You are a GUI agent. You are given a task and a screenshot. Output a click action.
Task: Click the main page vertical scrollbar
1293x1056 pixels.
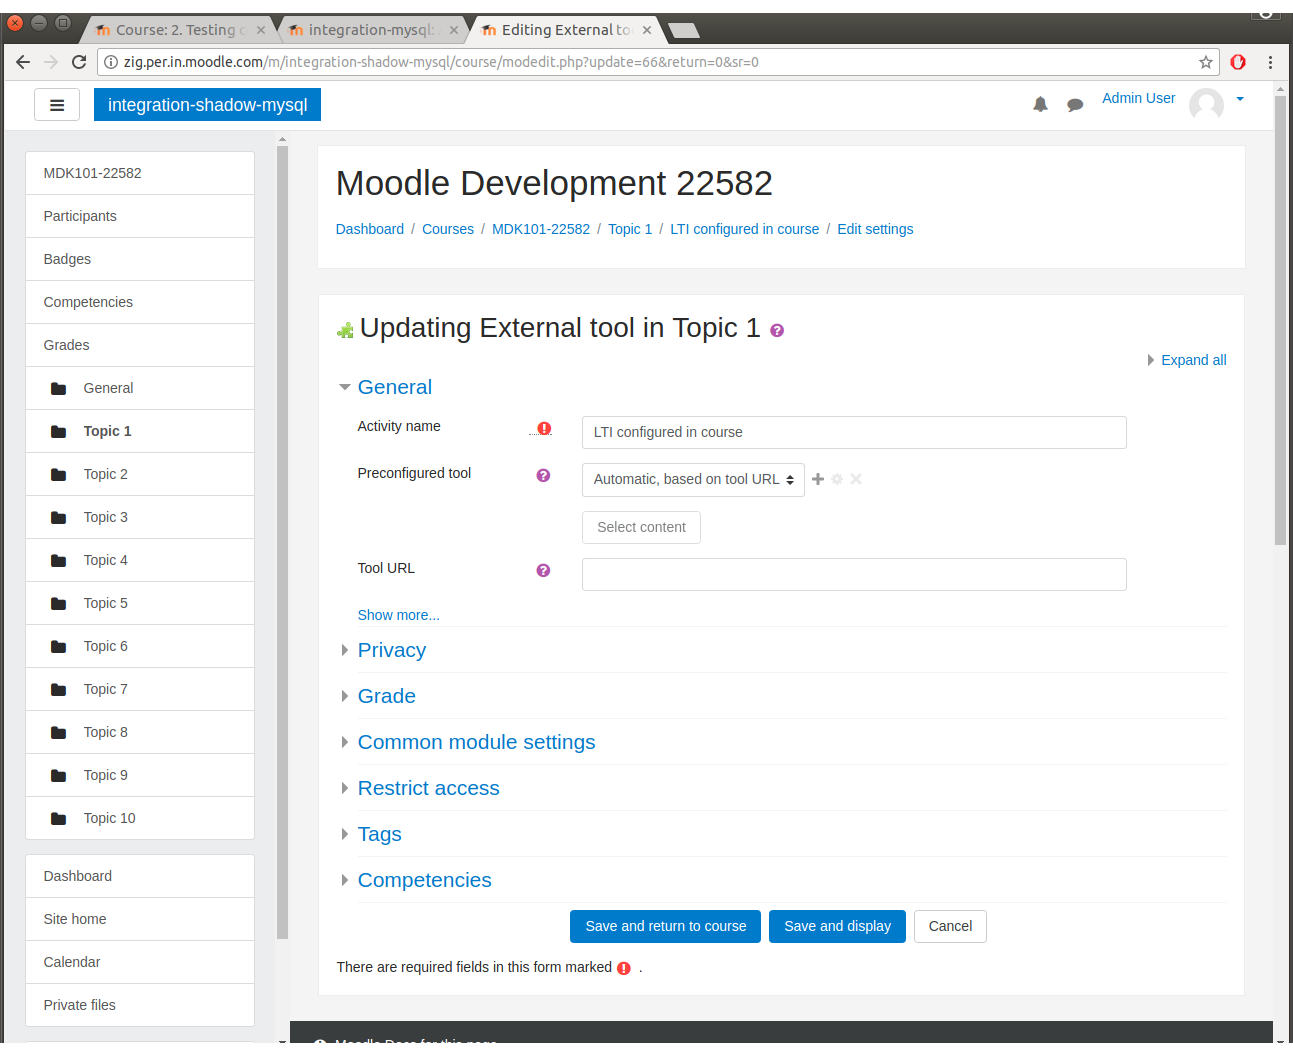coord(1280,320)
